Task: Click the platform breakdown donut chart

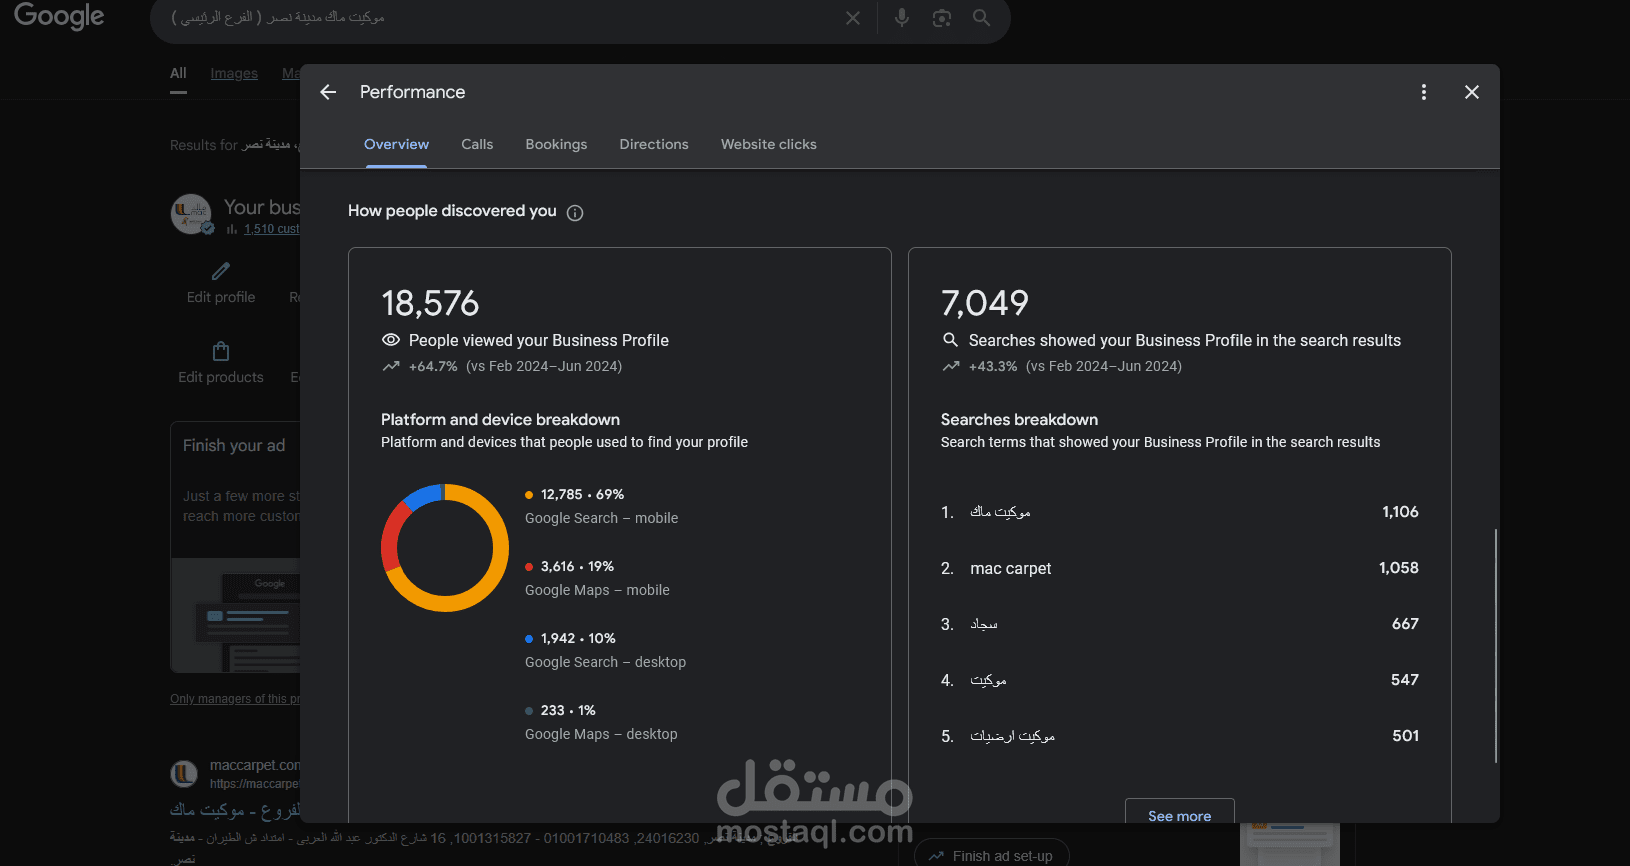Action: [x=445, y=548]
